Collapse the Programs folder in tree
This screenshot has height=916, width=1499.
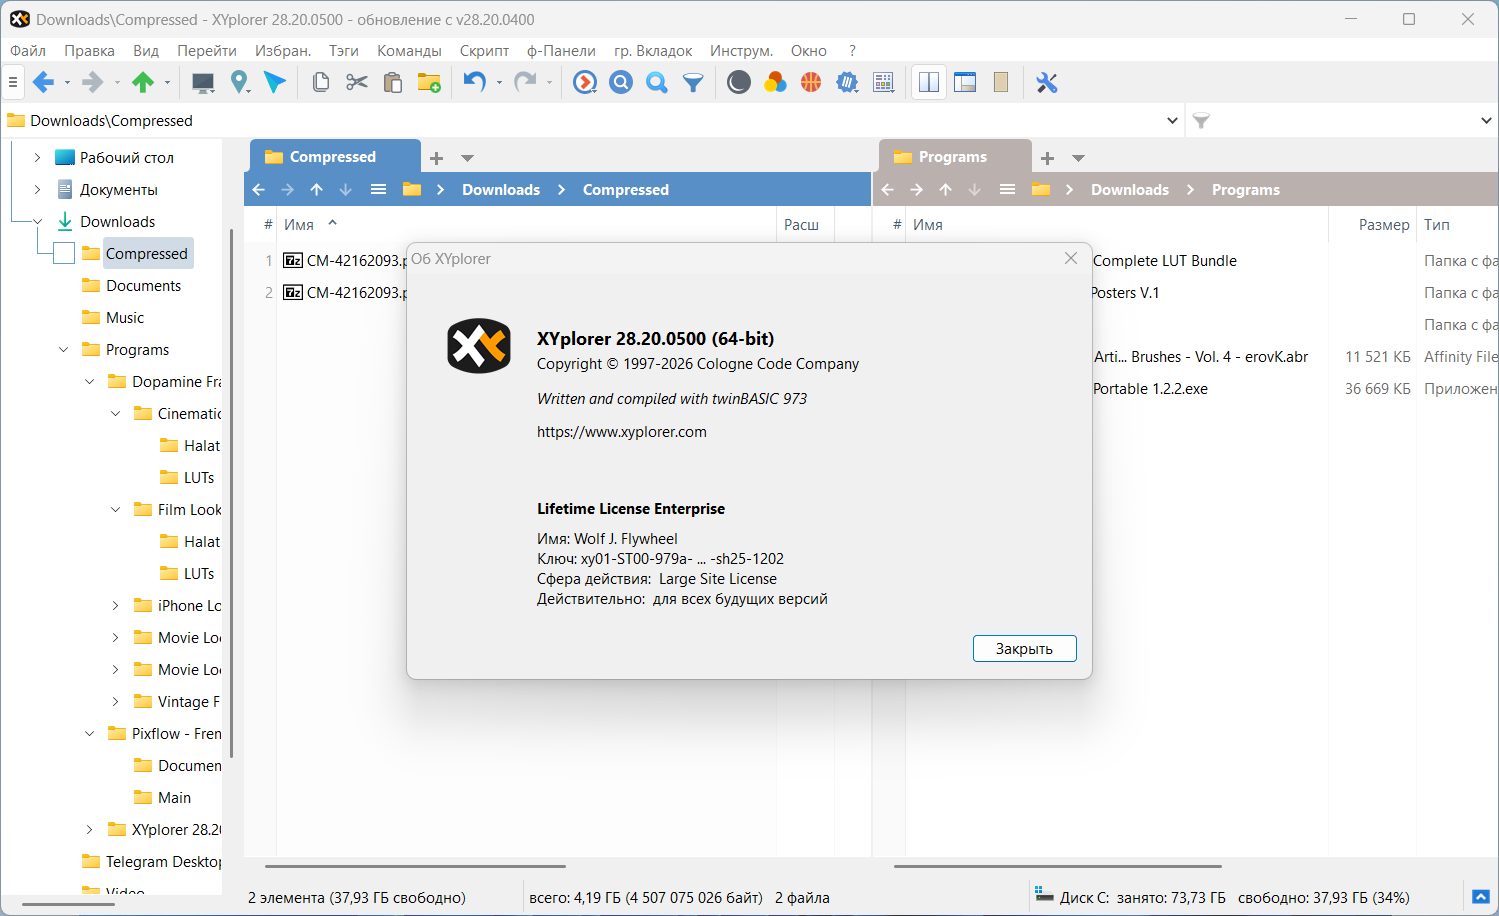click(x=64, y=349)
